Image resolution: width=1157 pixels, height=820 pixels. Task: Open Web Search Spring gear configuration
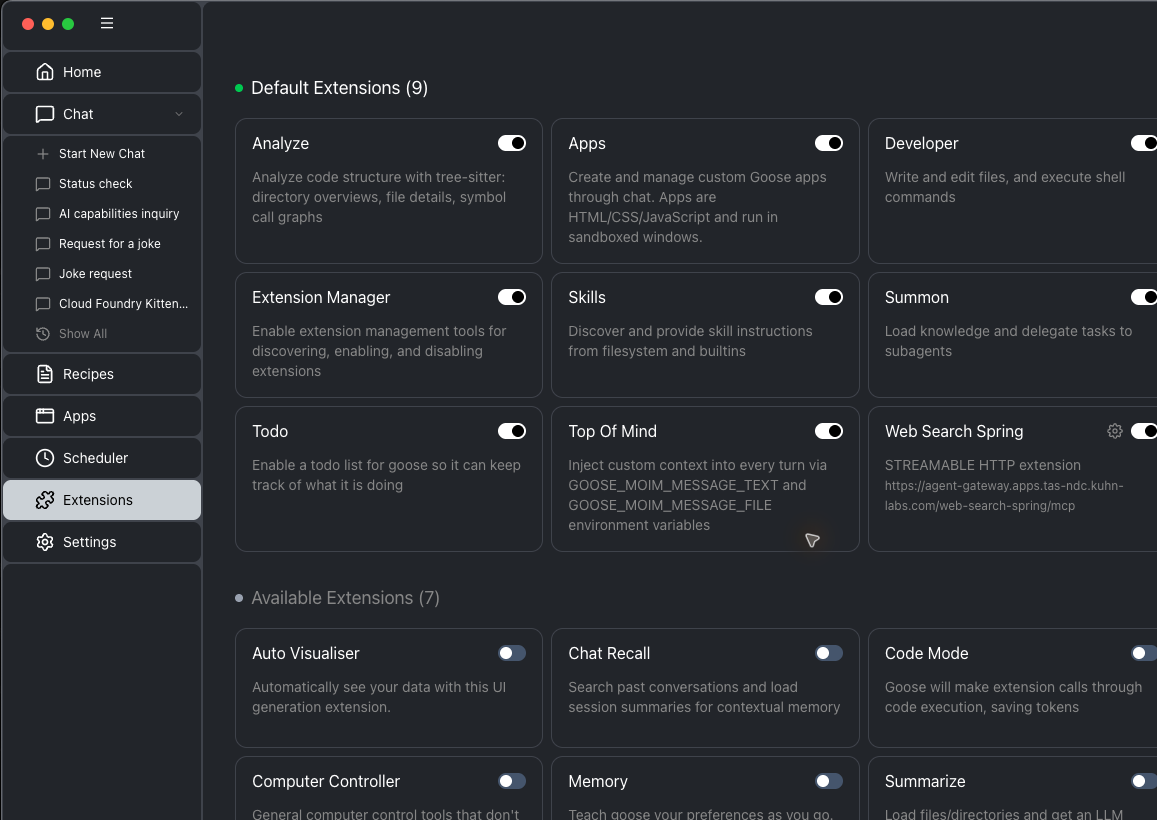click(x=1115, y=431)
